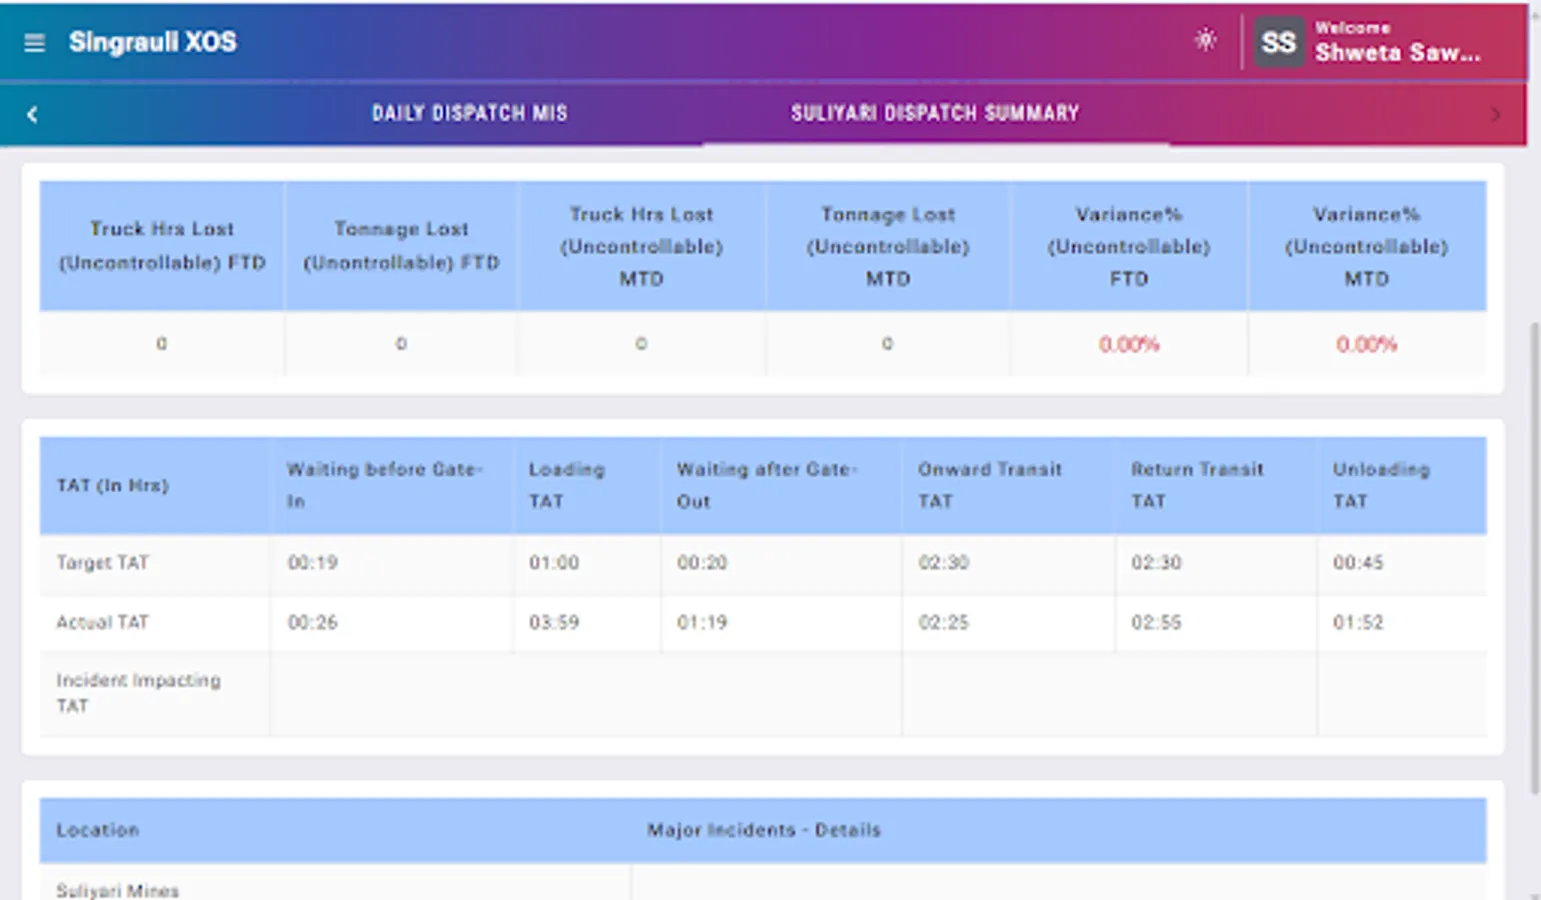
Task: Click the Singrauli XOS title
Action: (x=153, y=42)
